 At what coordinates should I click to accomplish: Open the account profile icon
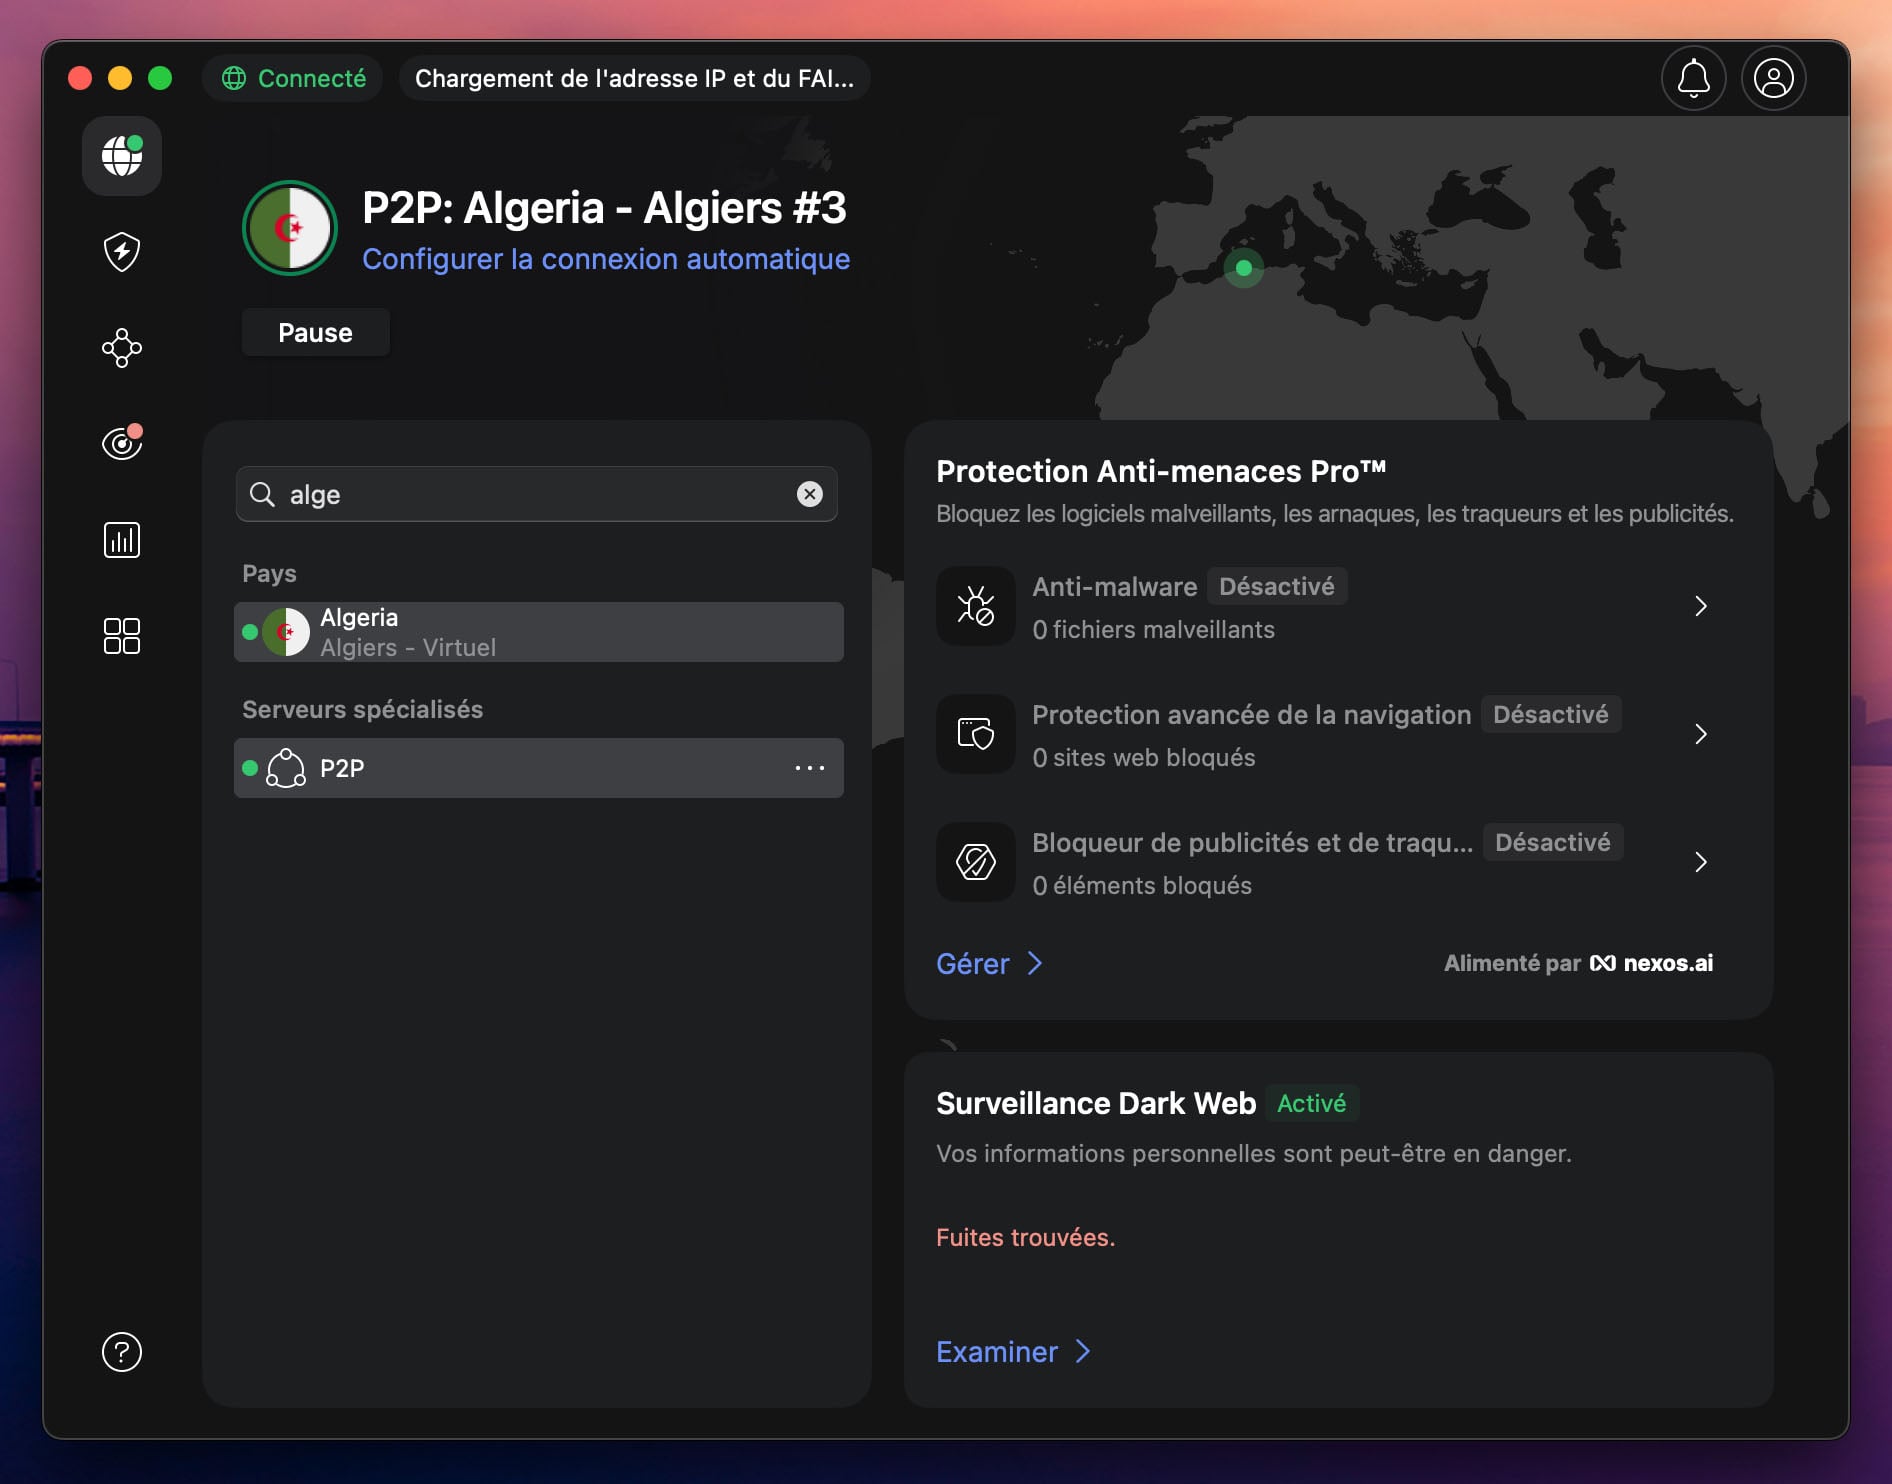coord(1774,78)
